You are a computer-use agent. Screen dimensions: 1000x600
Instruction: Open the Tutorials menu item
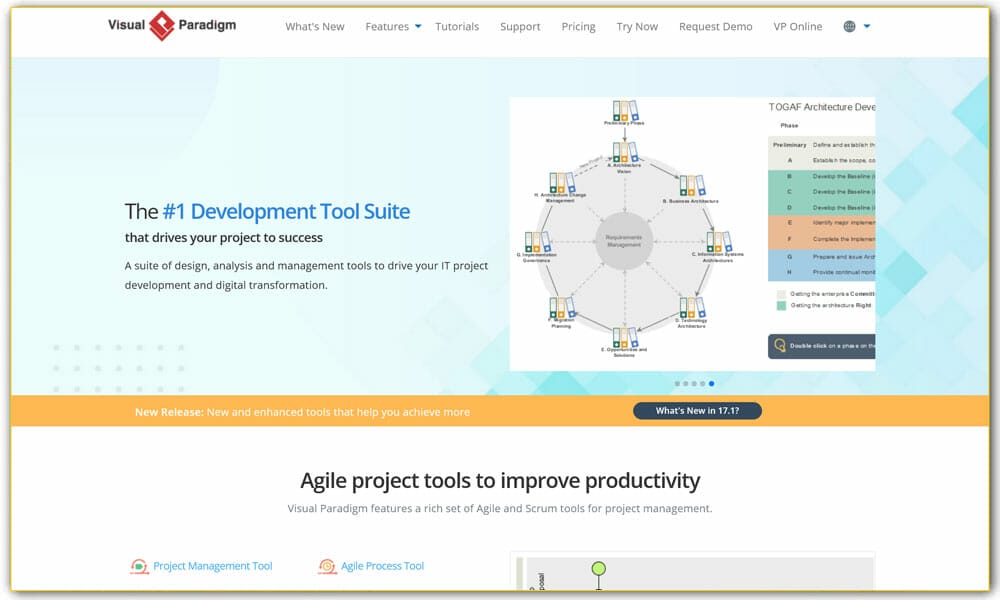point(457,27)
